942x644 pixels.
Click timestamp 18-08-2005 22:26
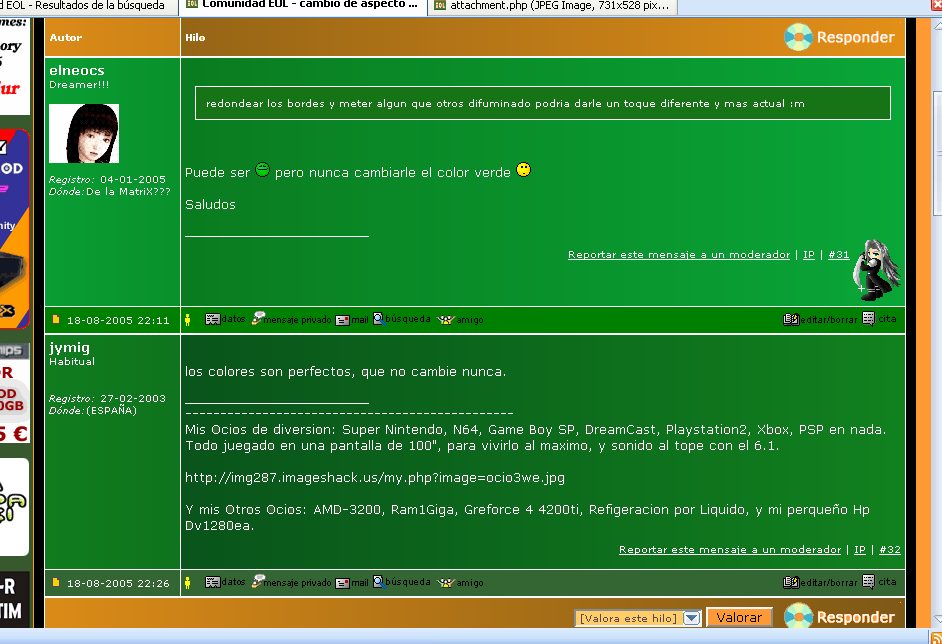118,583
